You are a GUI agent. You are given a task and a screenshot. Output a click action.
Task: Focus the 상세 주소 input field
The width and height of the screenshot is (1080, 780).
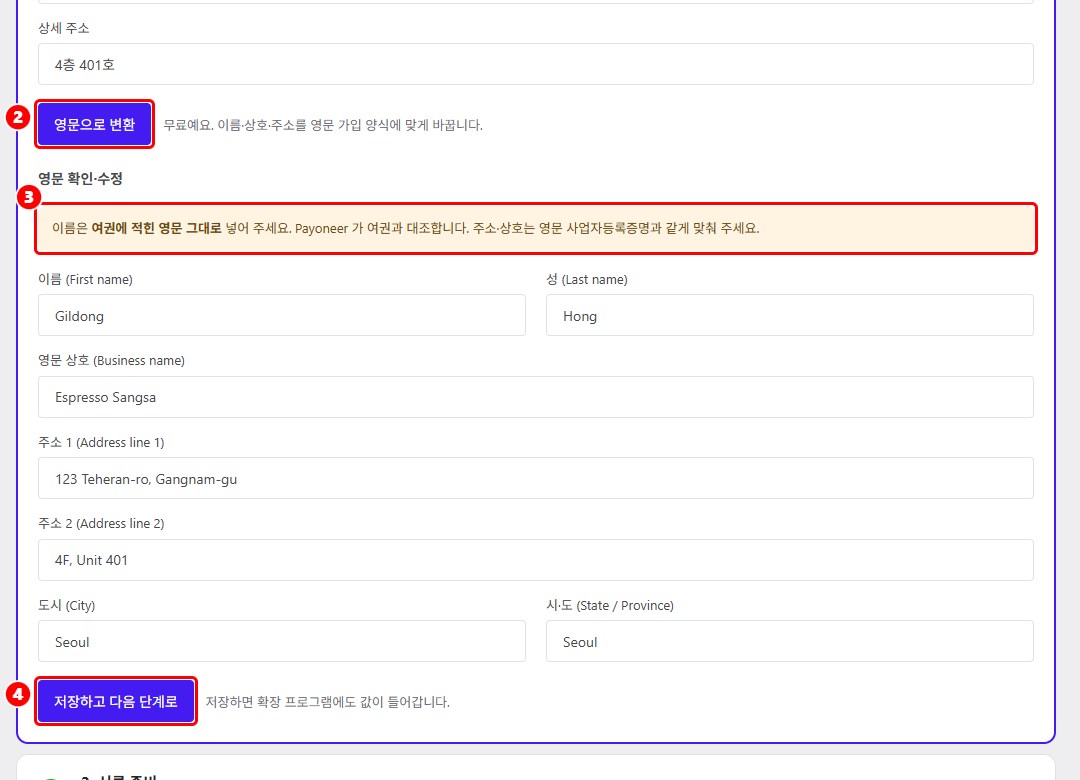pos(535,64)
